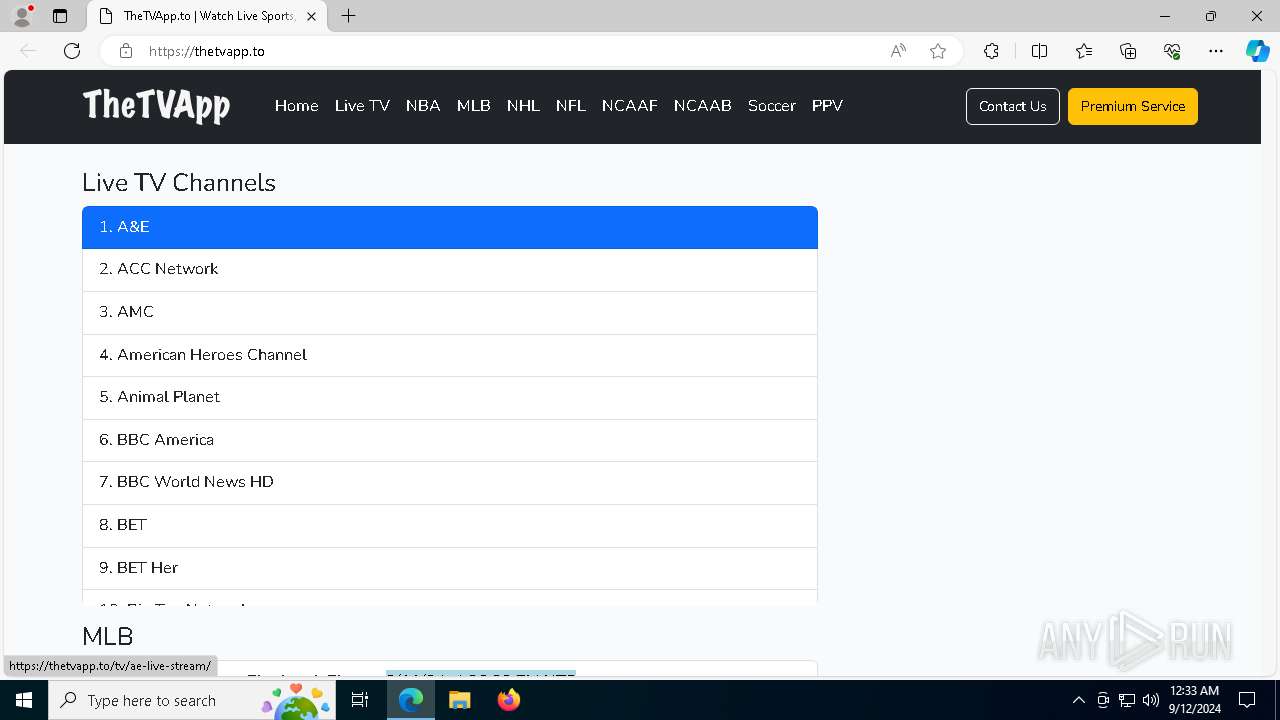This screenshot has height=720, width=1280.
Task: Open Animal Planet channel
Action: tap(450, 397)
